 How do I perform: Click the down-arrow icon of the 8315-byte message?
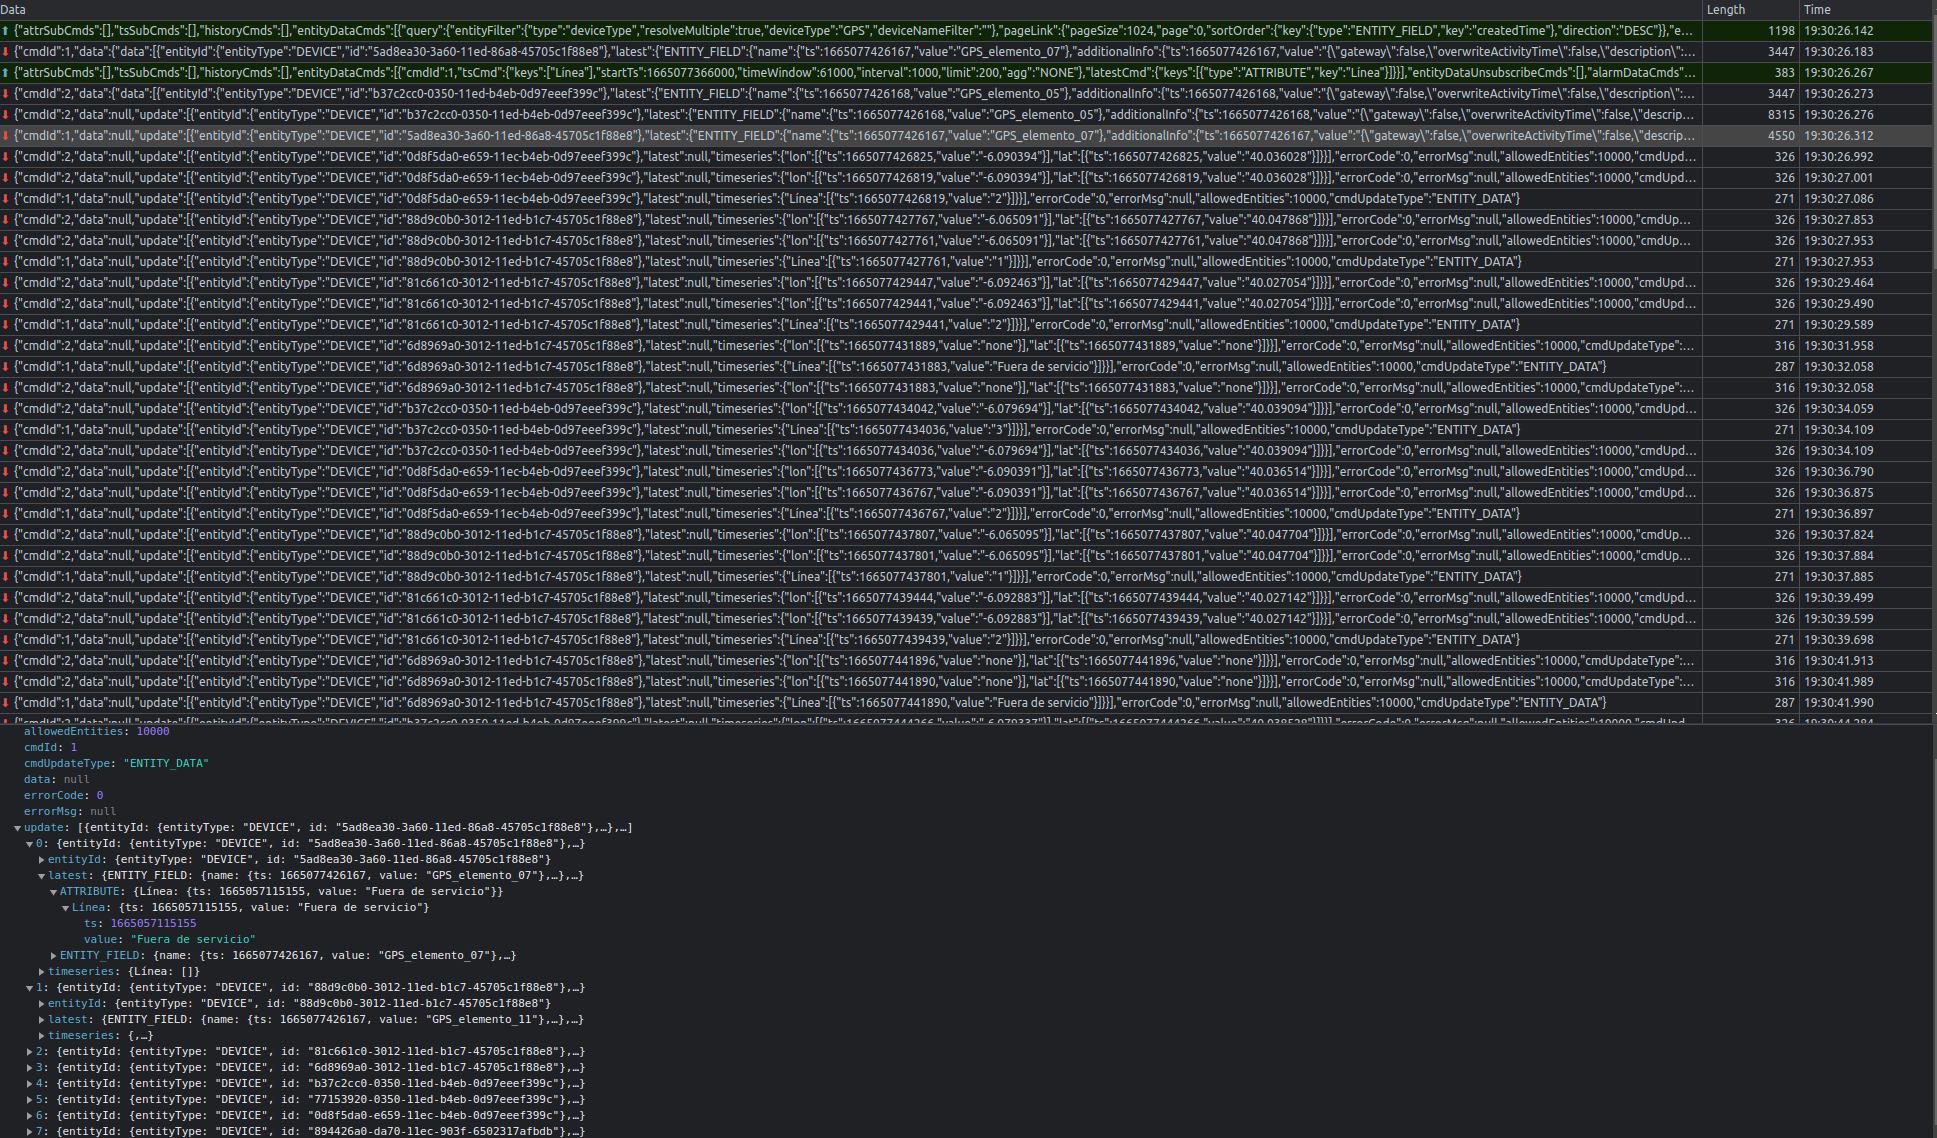coord(7,114)
